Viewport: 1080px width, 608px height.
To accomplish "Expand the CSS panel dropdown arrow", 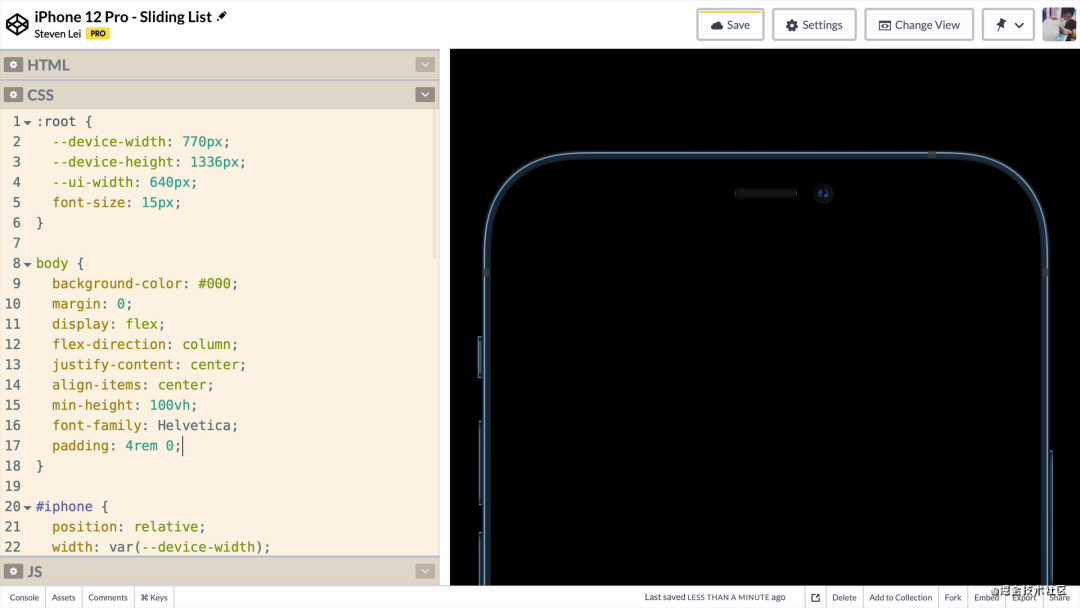I will pos(425,94).
